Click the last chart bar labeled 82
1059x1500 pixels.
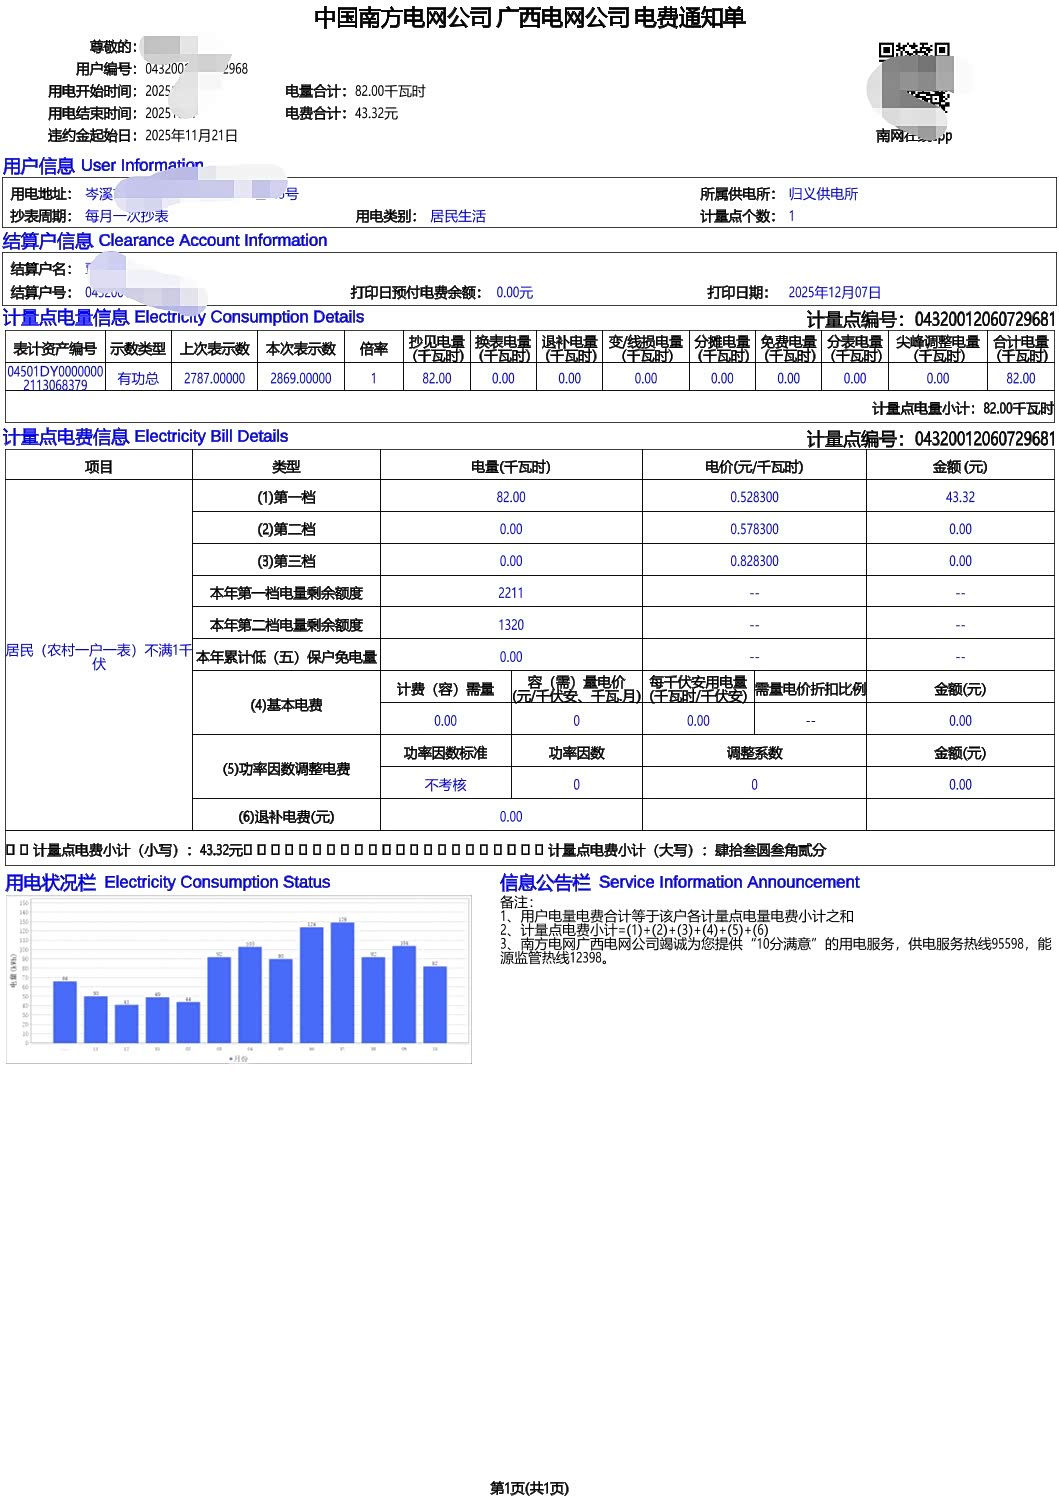tap(435, 1004)
